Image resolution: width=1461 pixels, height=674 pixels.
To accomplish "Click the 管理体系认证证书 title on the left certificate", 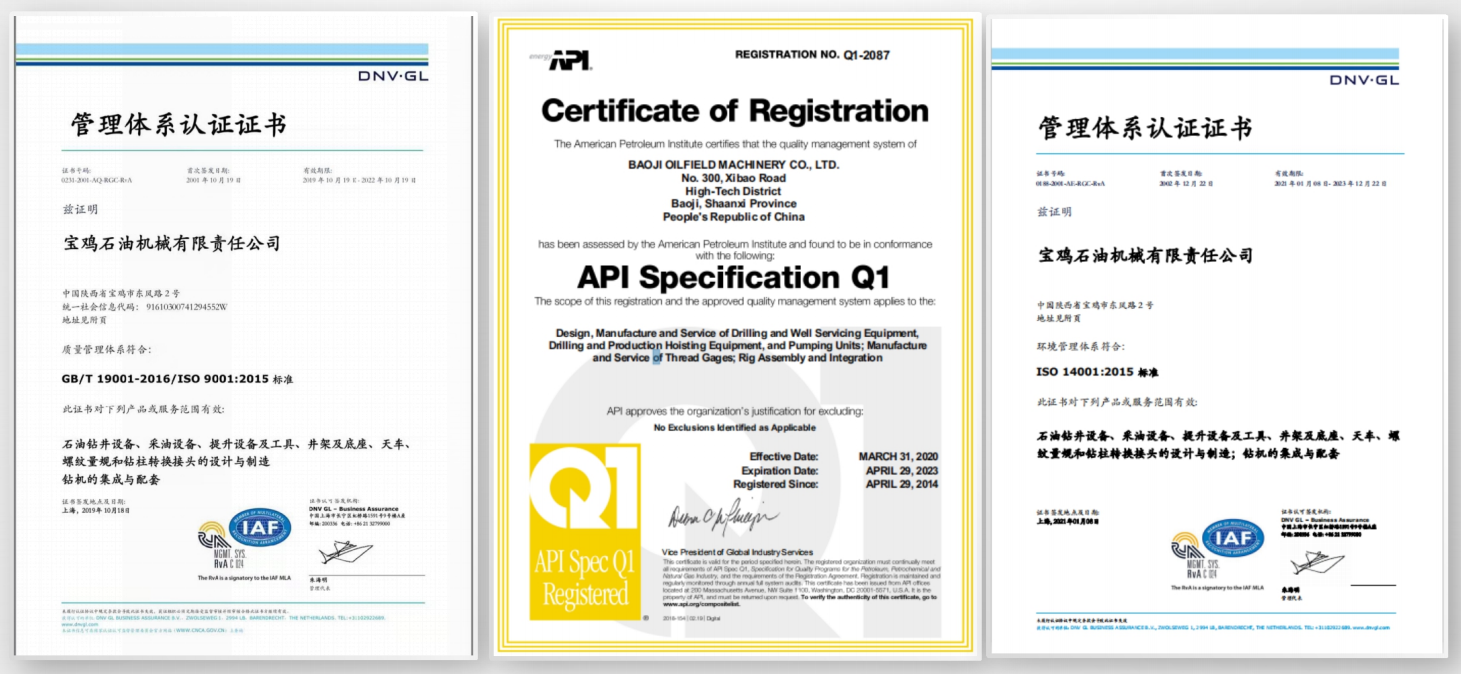I will pyautogui.click(x=178, y=124).
